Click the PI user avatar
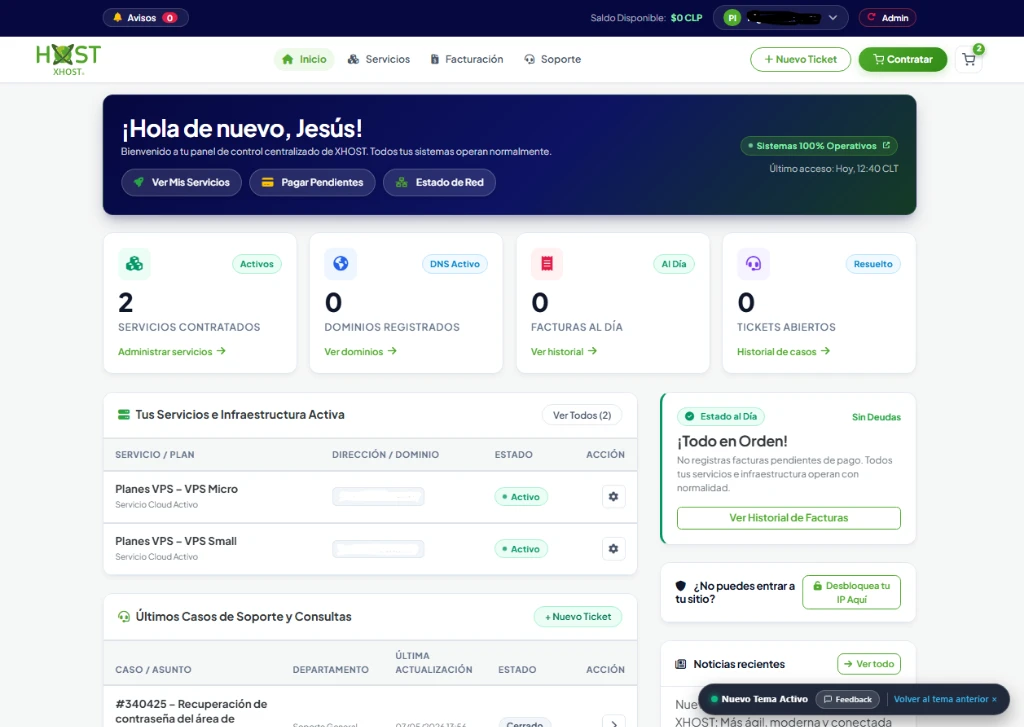Screen dimensions: 1024x727 (x=732, y=18)
